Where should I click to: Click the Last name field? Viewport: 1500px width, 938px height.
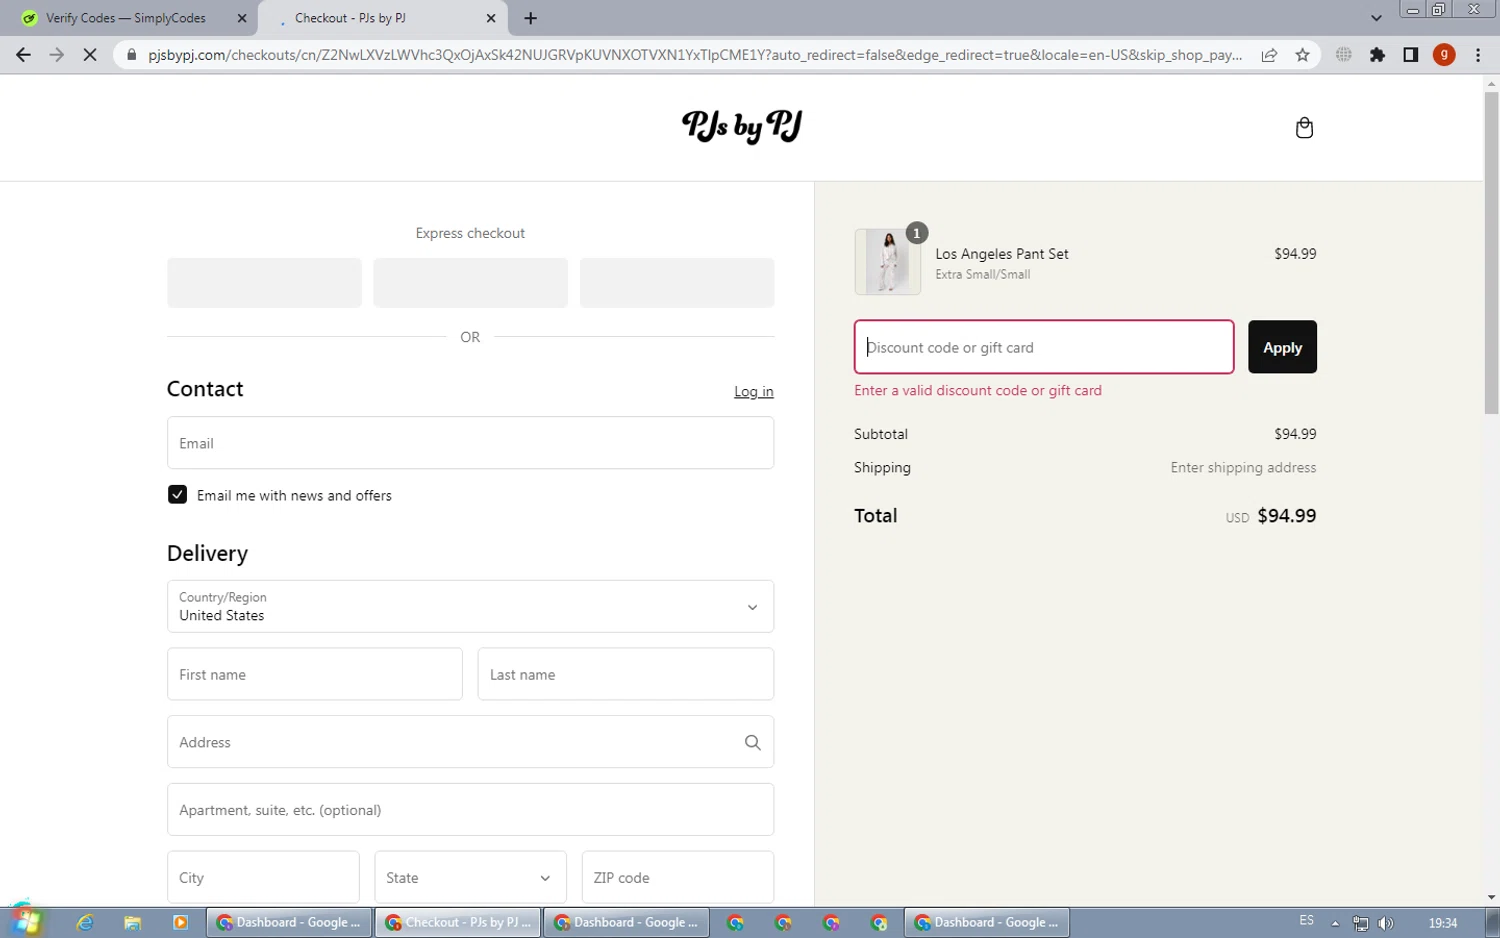pyautogui.click(x=626, y=674)
